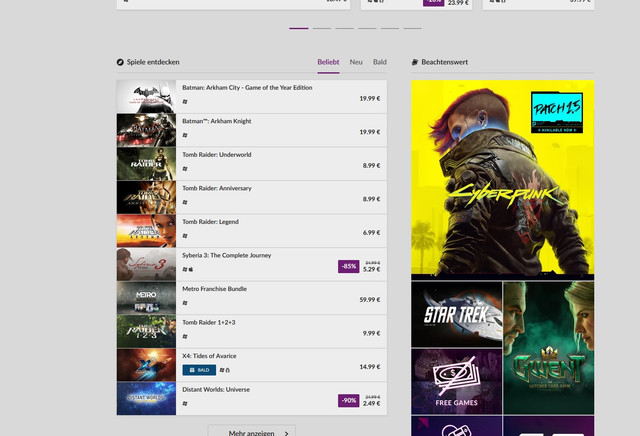Click Windows icon under Batman: Arkham City

(x=184, y=102)
